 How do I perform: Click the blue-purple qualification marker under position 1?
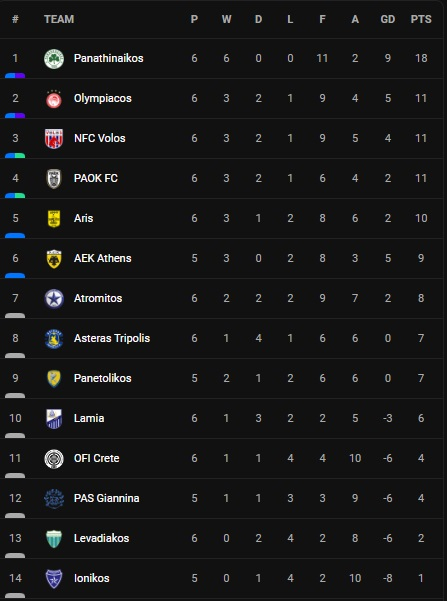point(15,76)
